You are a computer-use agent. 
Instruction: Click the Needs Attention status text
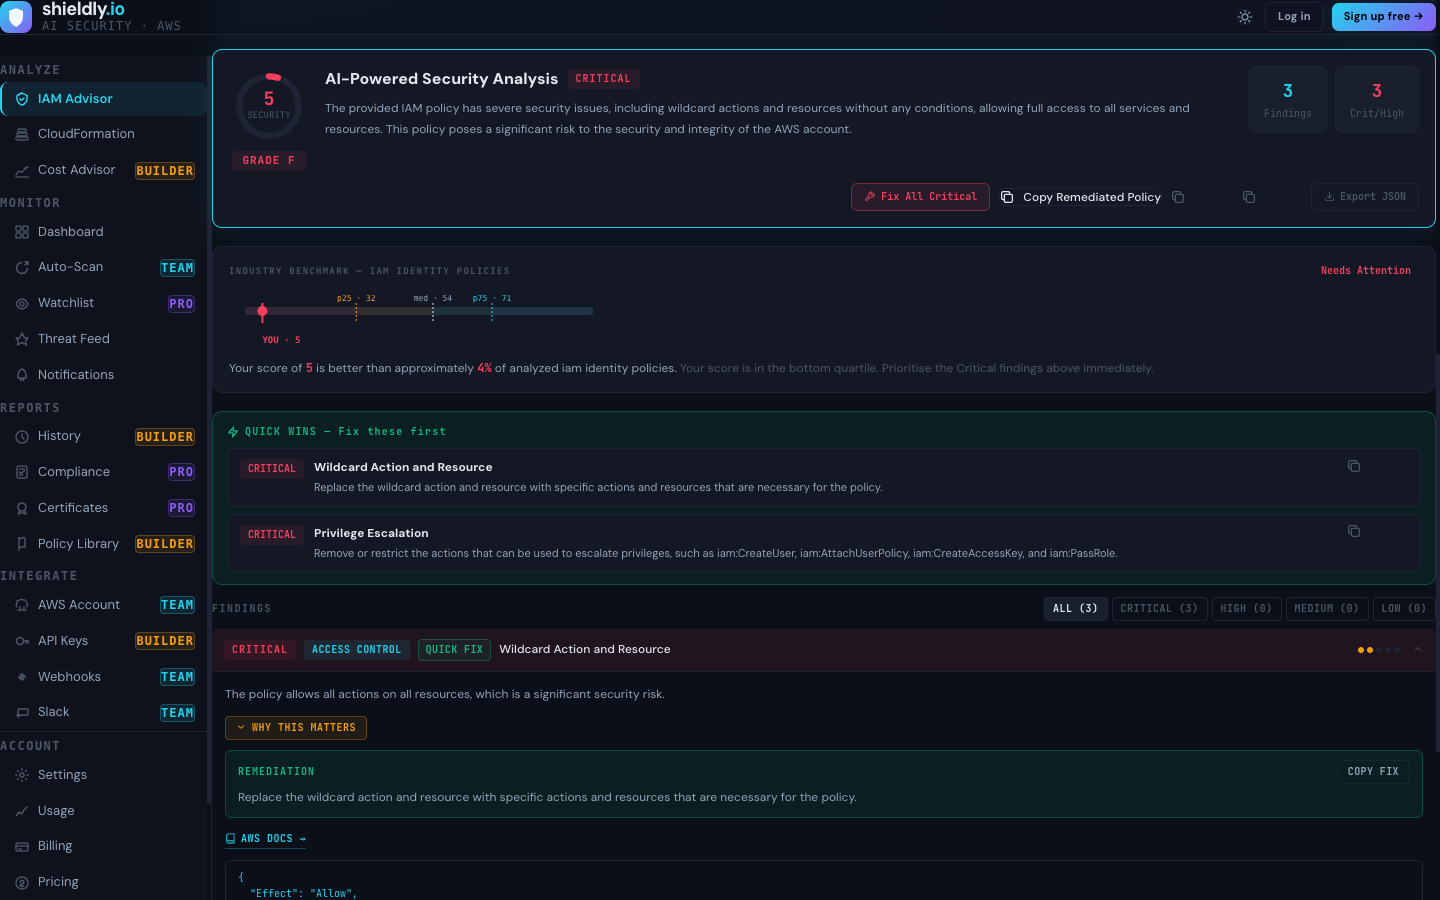click(x=1366, y=271)
